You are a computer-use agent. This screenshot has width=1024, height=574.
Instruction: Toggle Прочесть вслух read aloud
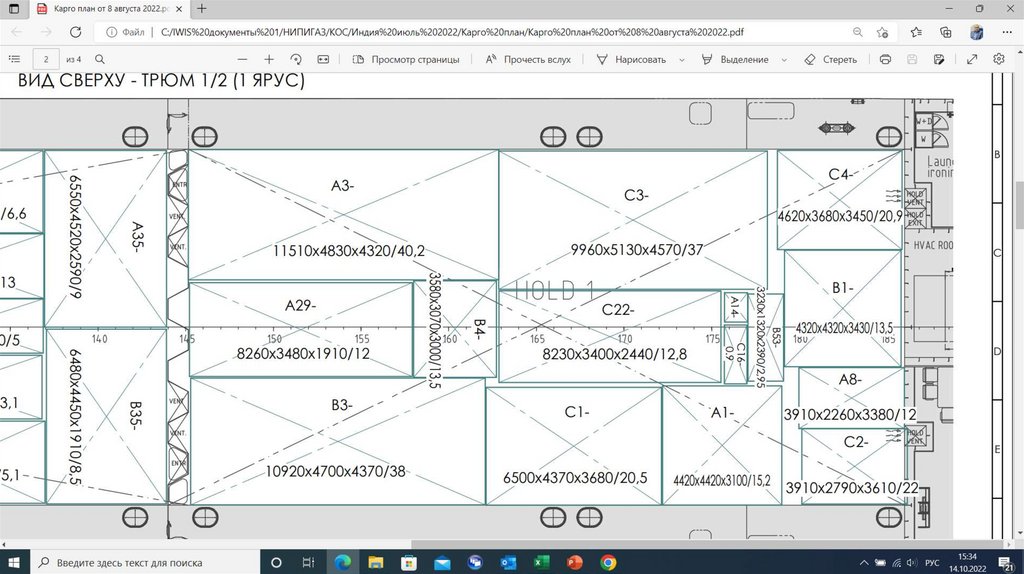click(528, 59)
